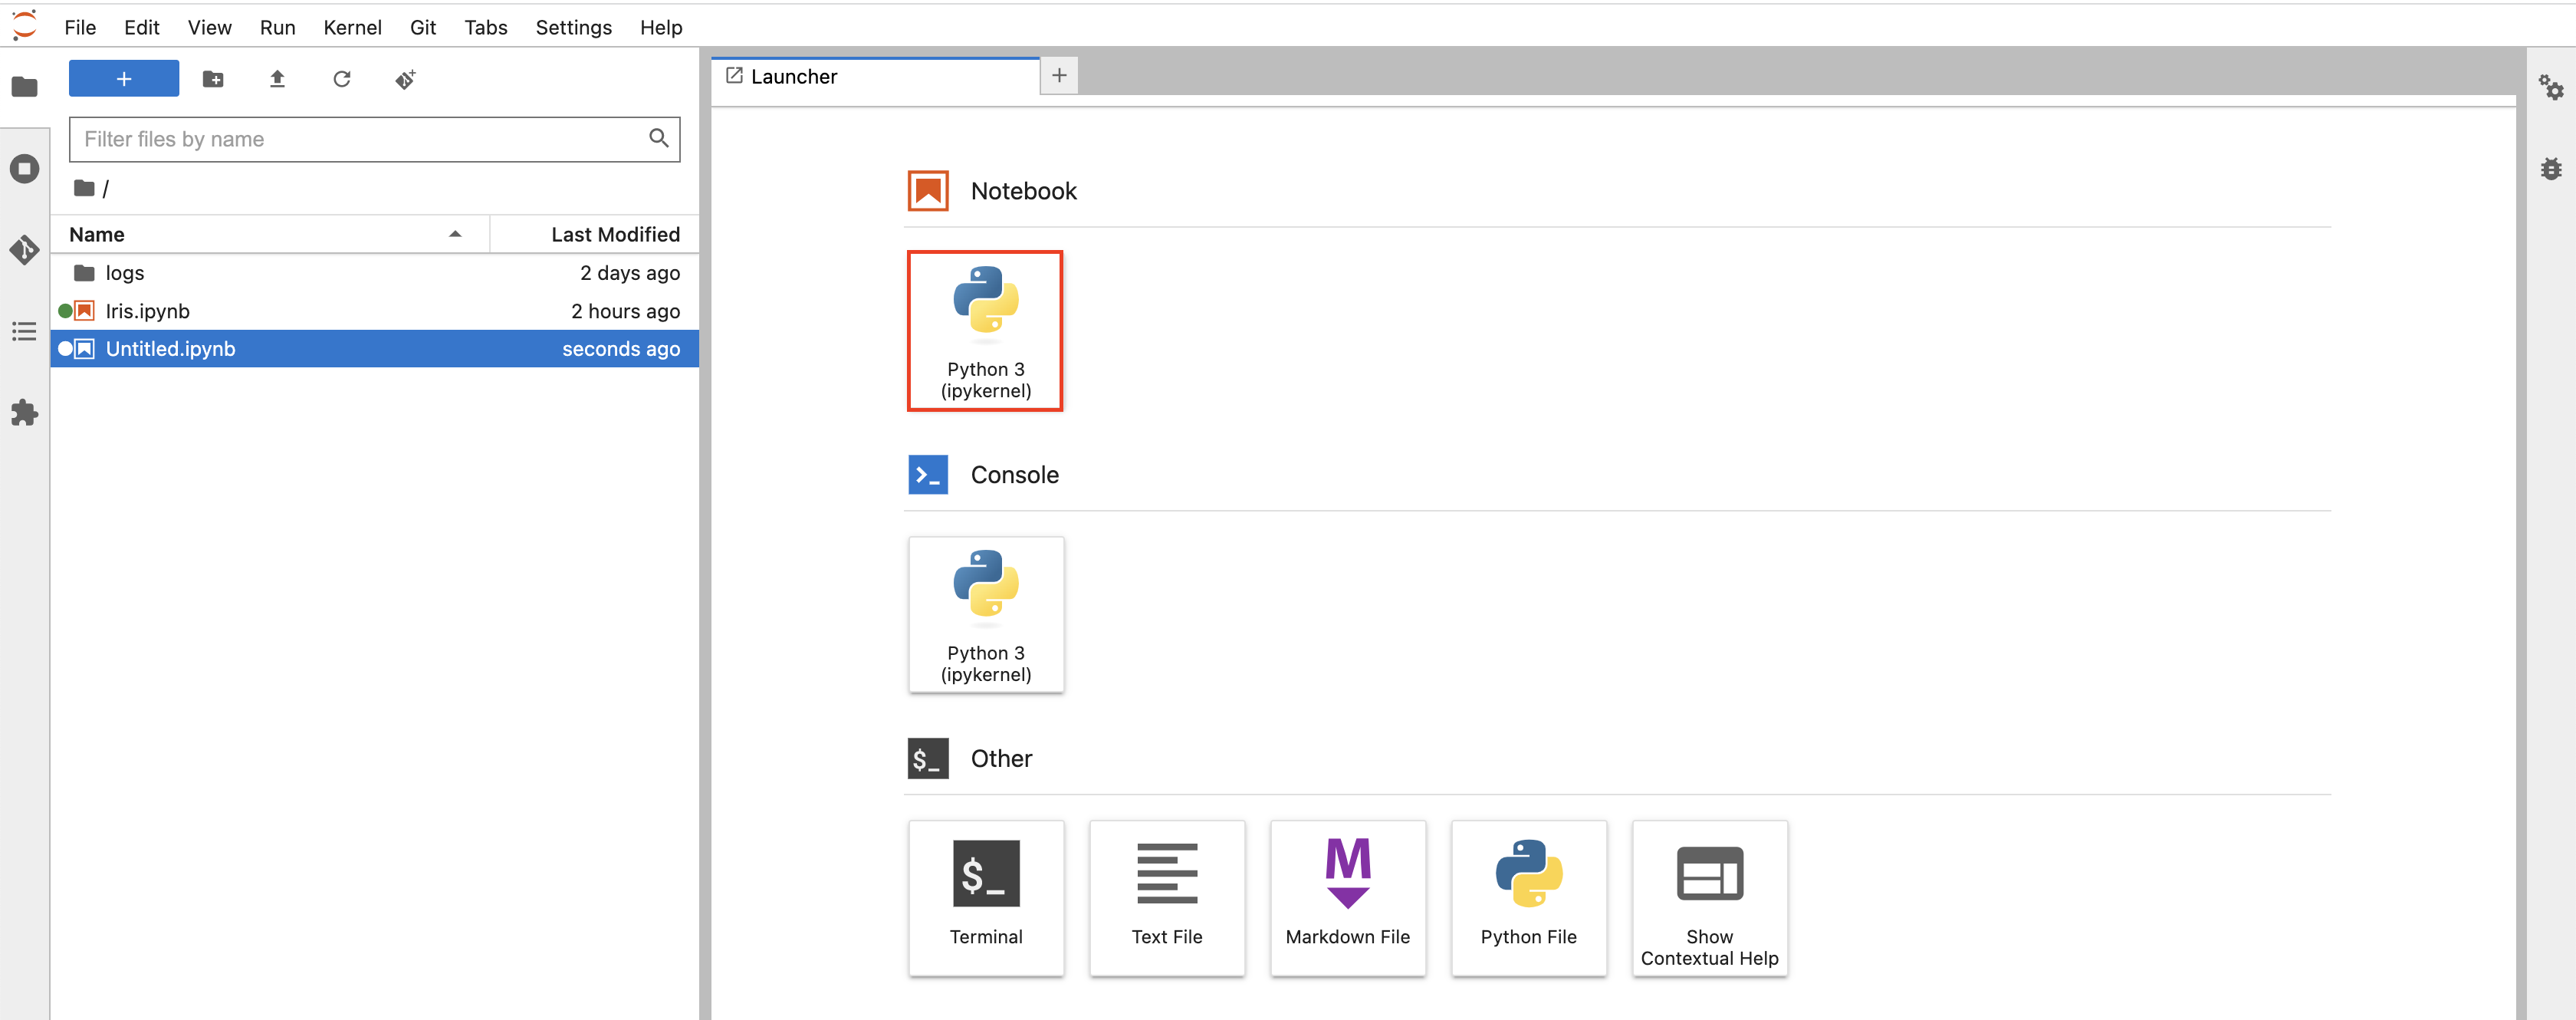2576x1020 pixels.
Task: Refresh the file list
Action: click(x=341, y=79)
